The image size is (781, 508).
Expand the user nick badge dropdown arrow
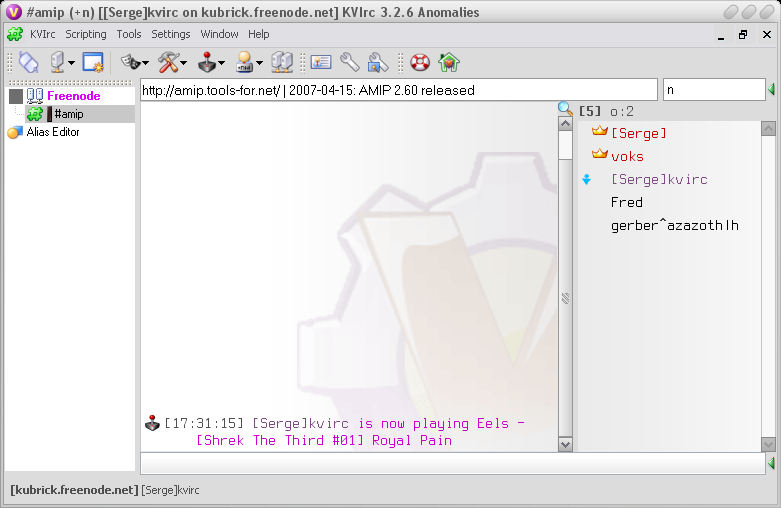click(x=260, y=63)
